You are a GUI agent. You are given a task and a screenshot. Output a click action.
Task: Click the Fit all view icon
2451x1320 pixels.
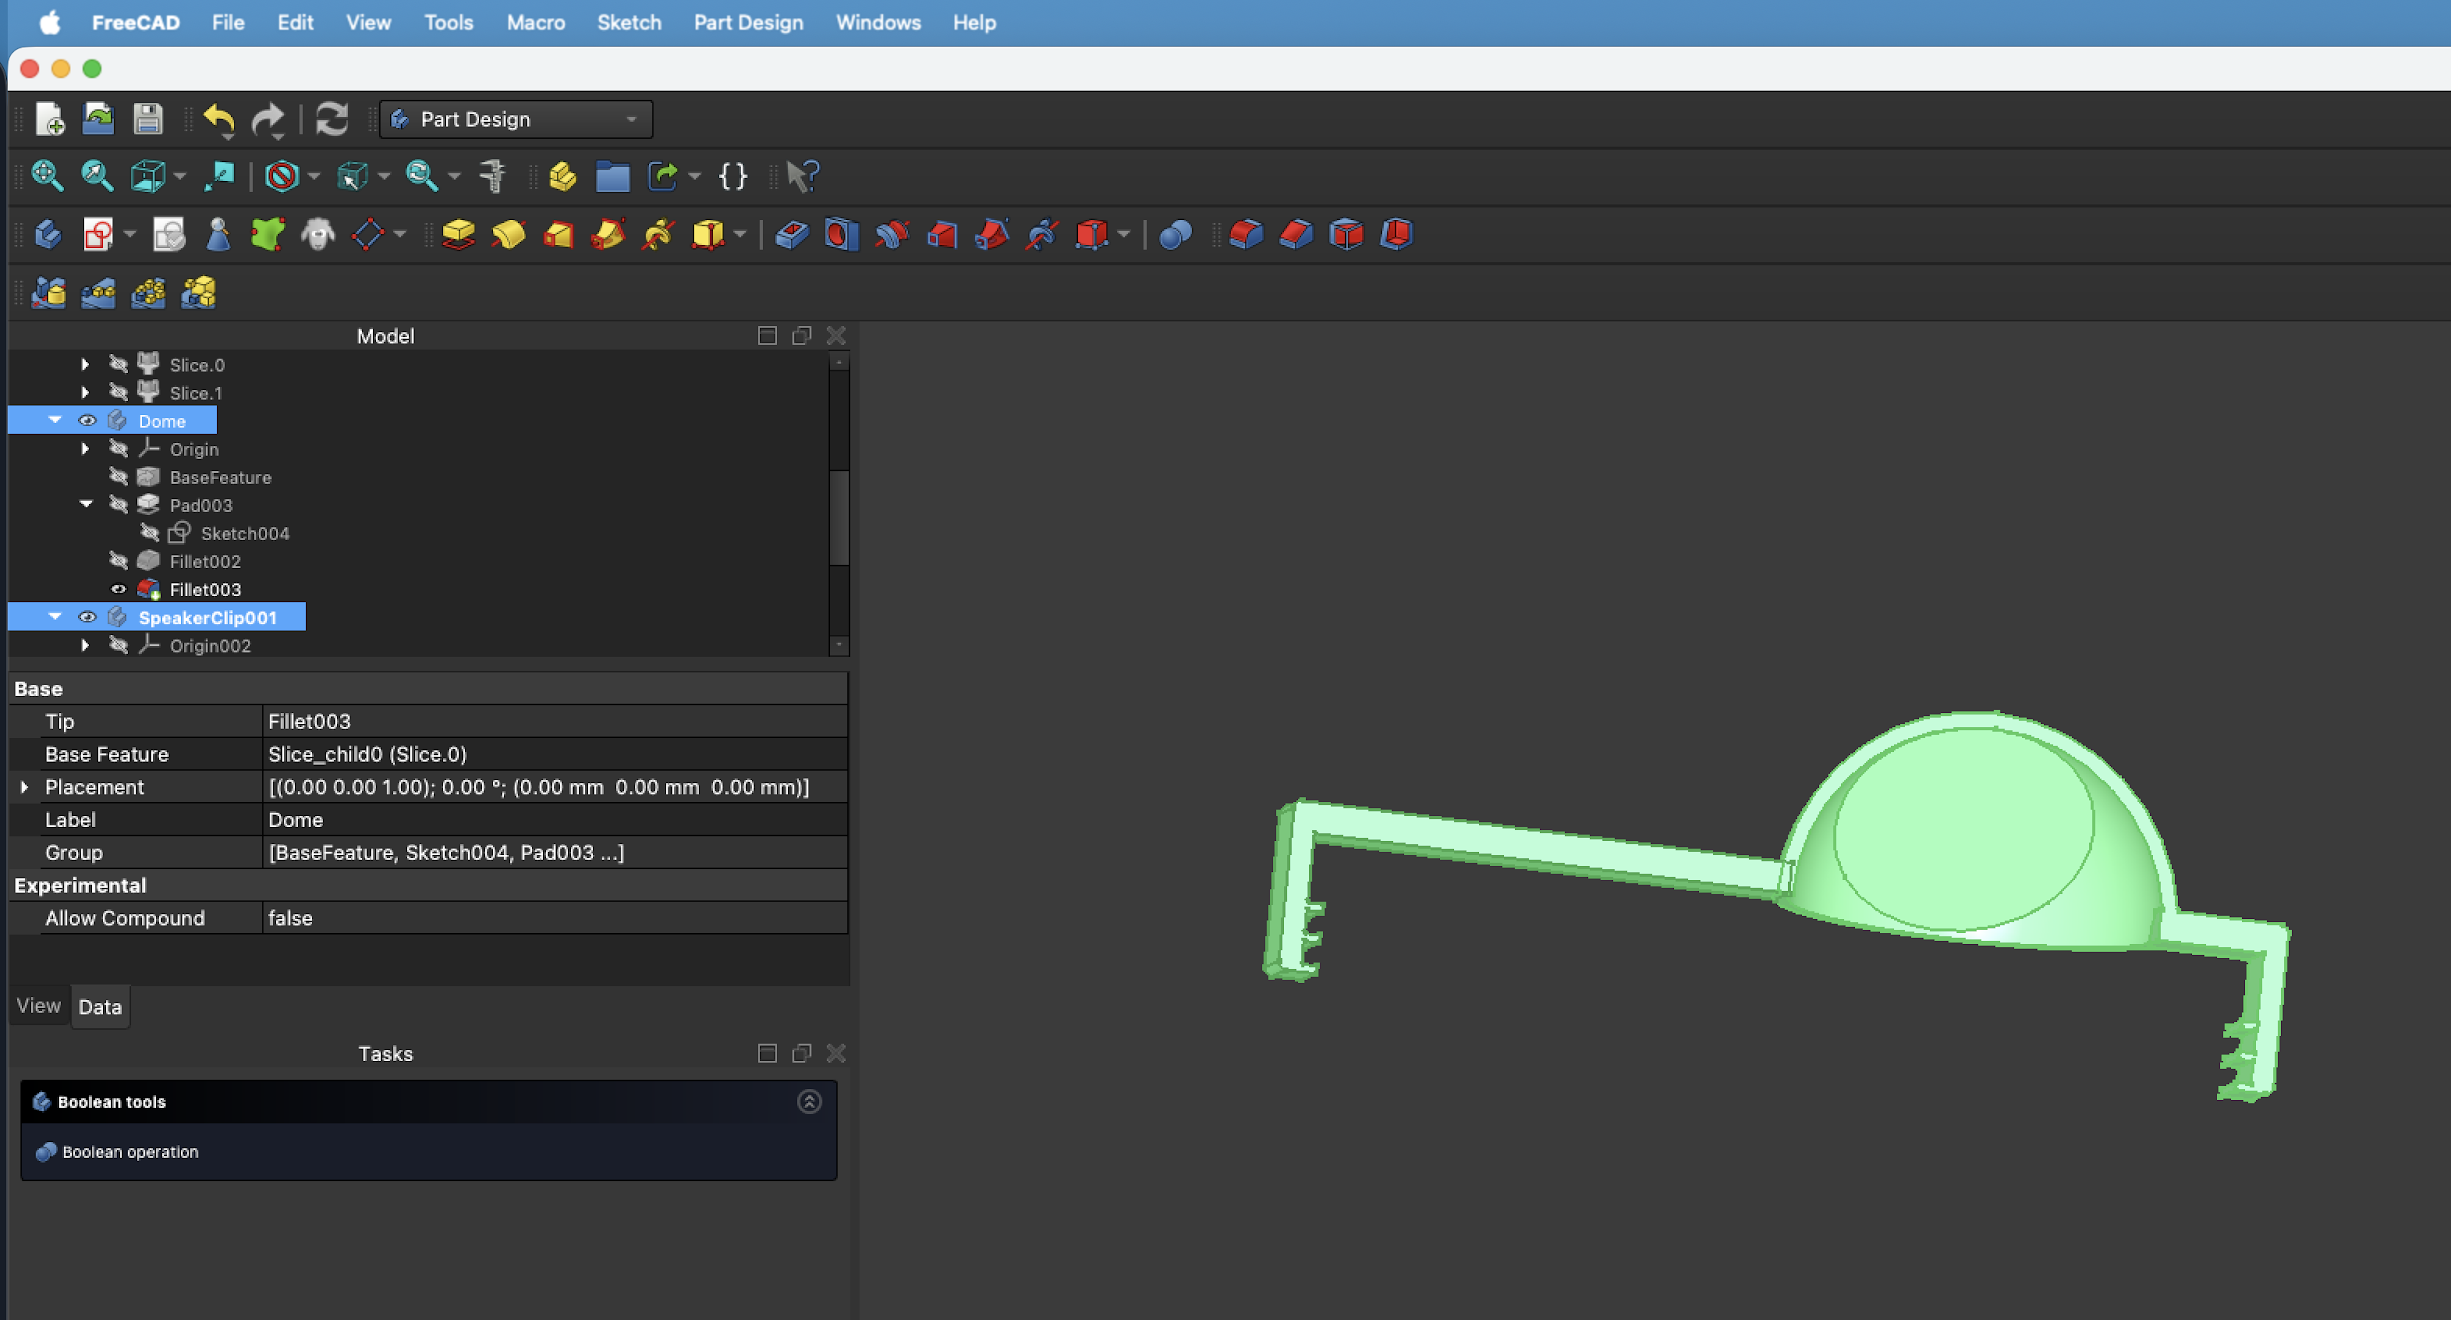[47, 176]
